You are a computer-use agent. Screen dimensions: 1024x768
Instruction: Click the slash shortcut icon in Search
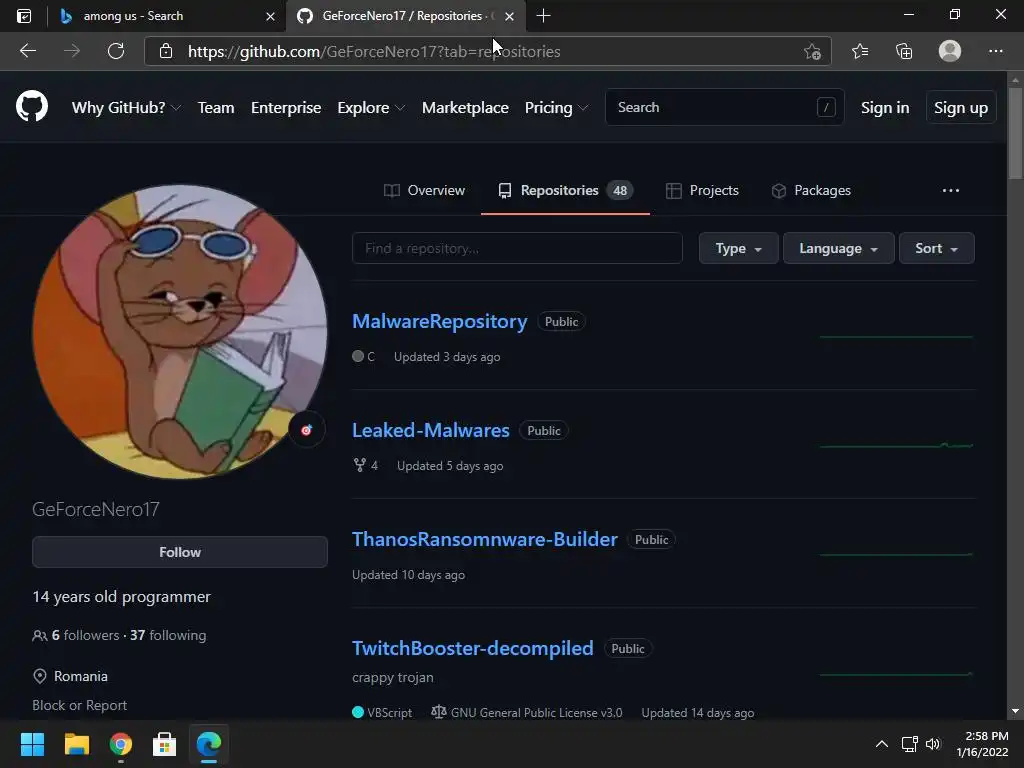pyautogui.click(x=826, y=107)
